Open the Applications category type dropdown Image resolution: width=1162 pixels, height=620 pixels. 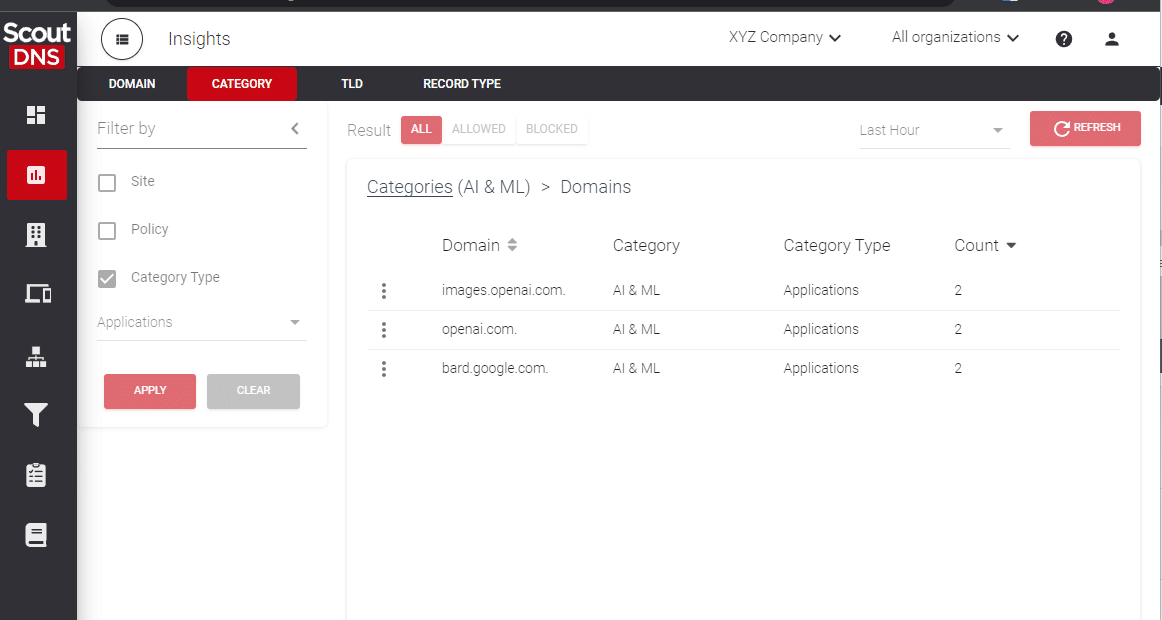point(202,323)
